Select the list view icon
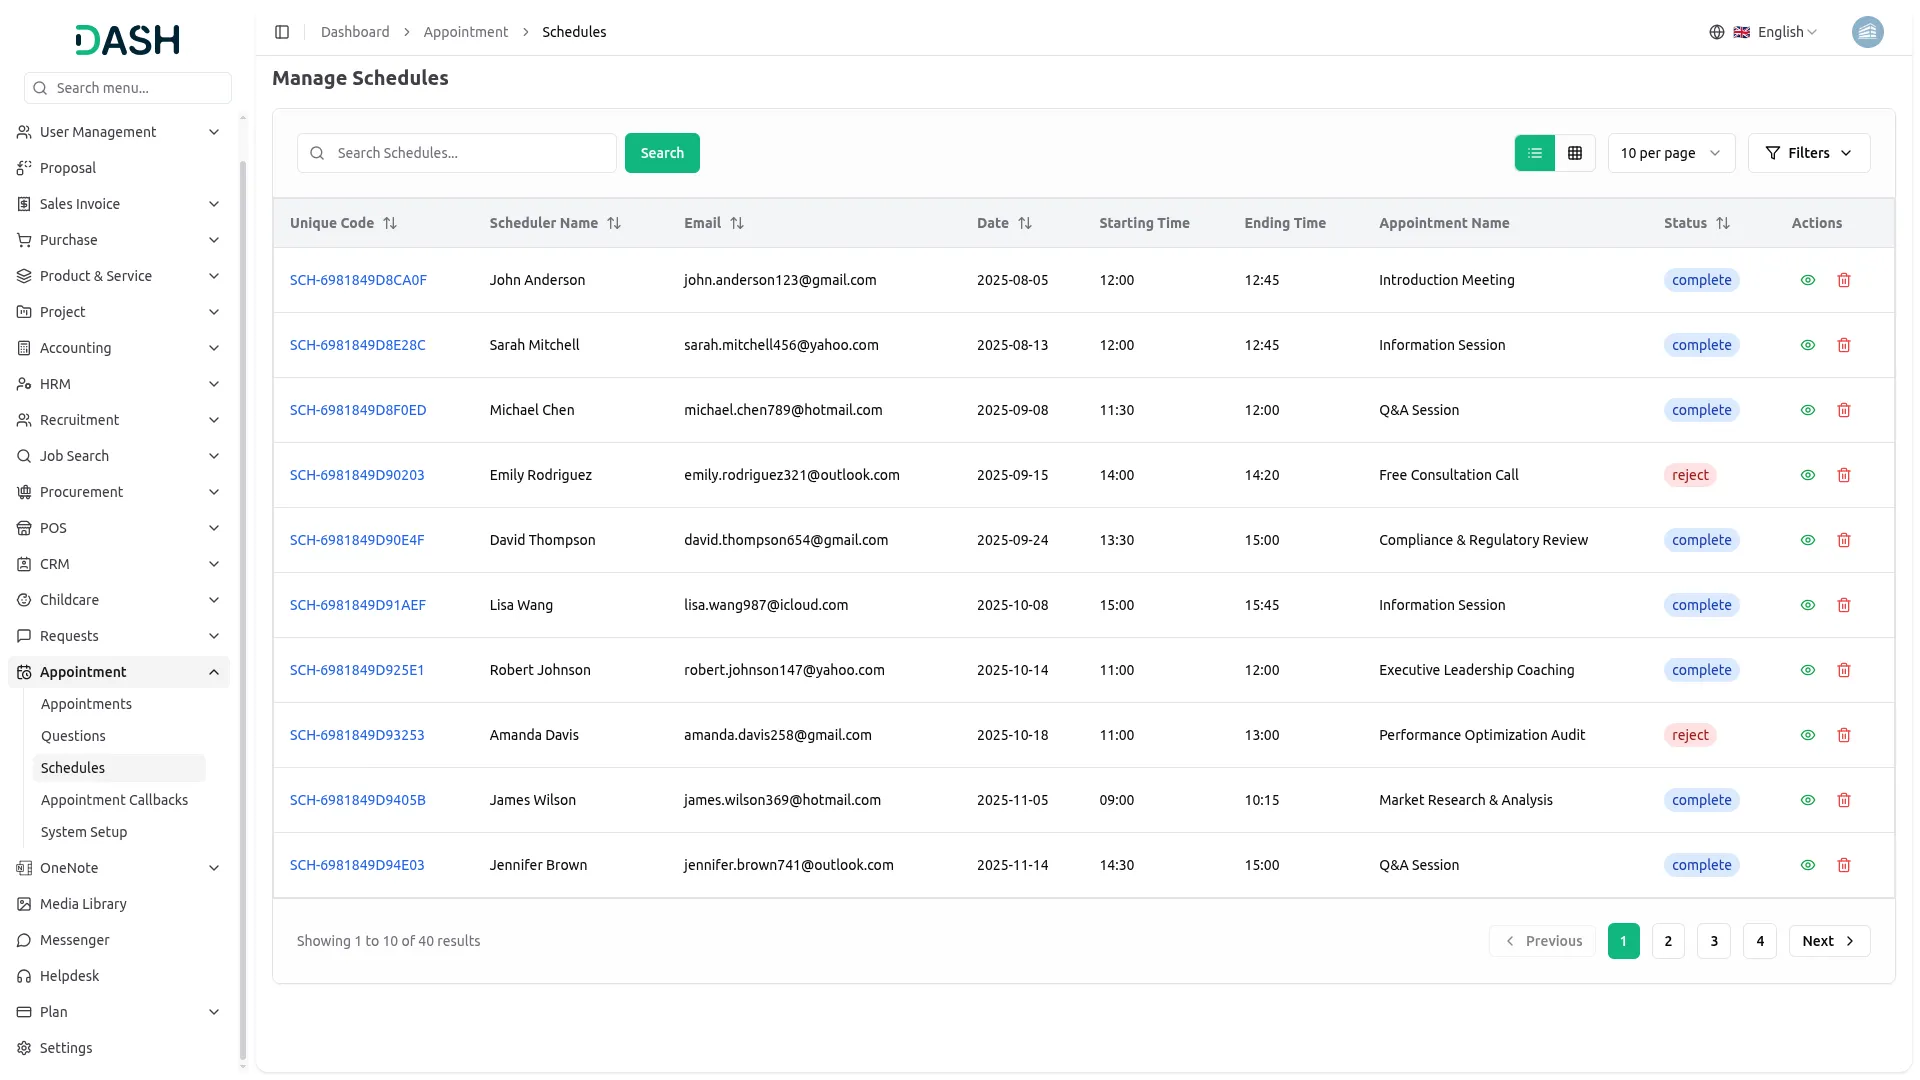Viewport: 1920px width, 1080px height. pos(1535,153)
